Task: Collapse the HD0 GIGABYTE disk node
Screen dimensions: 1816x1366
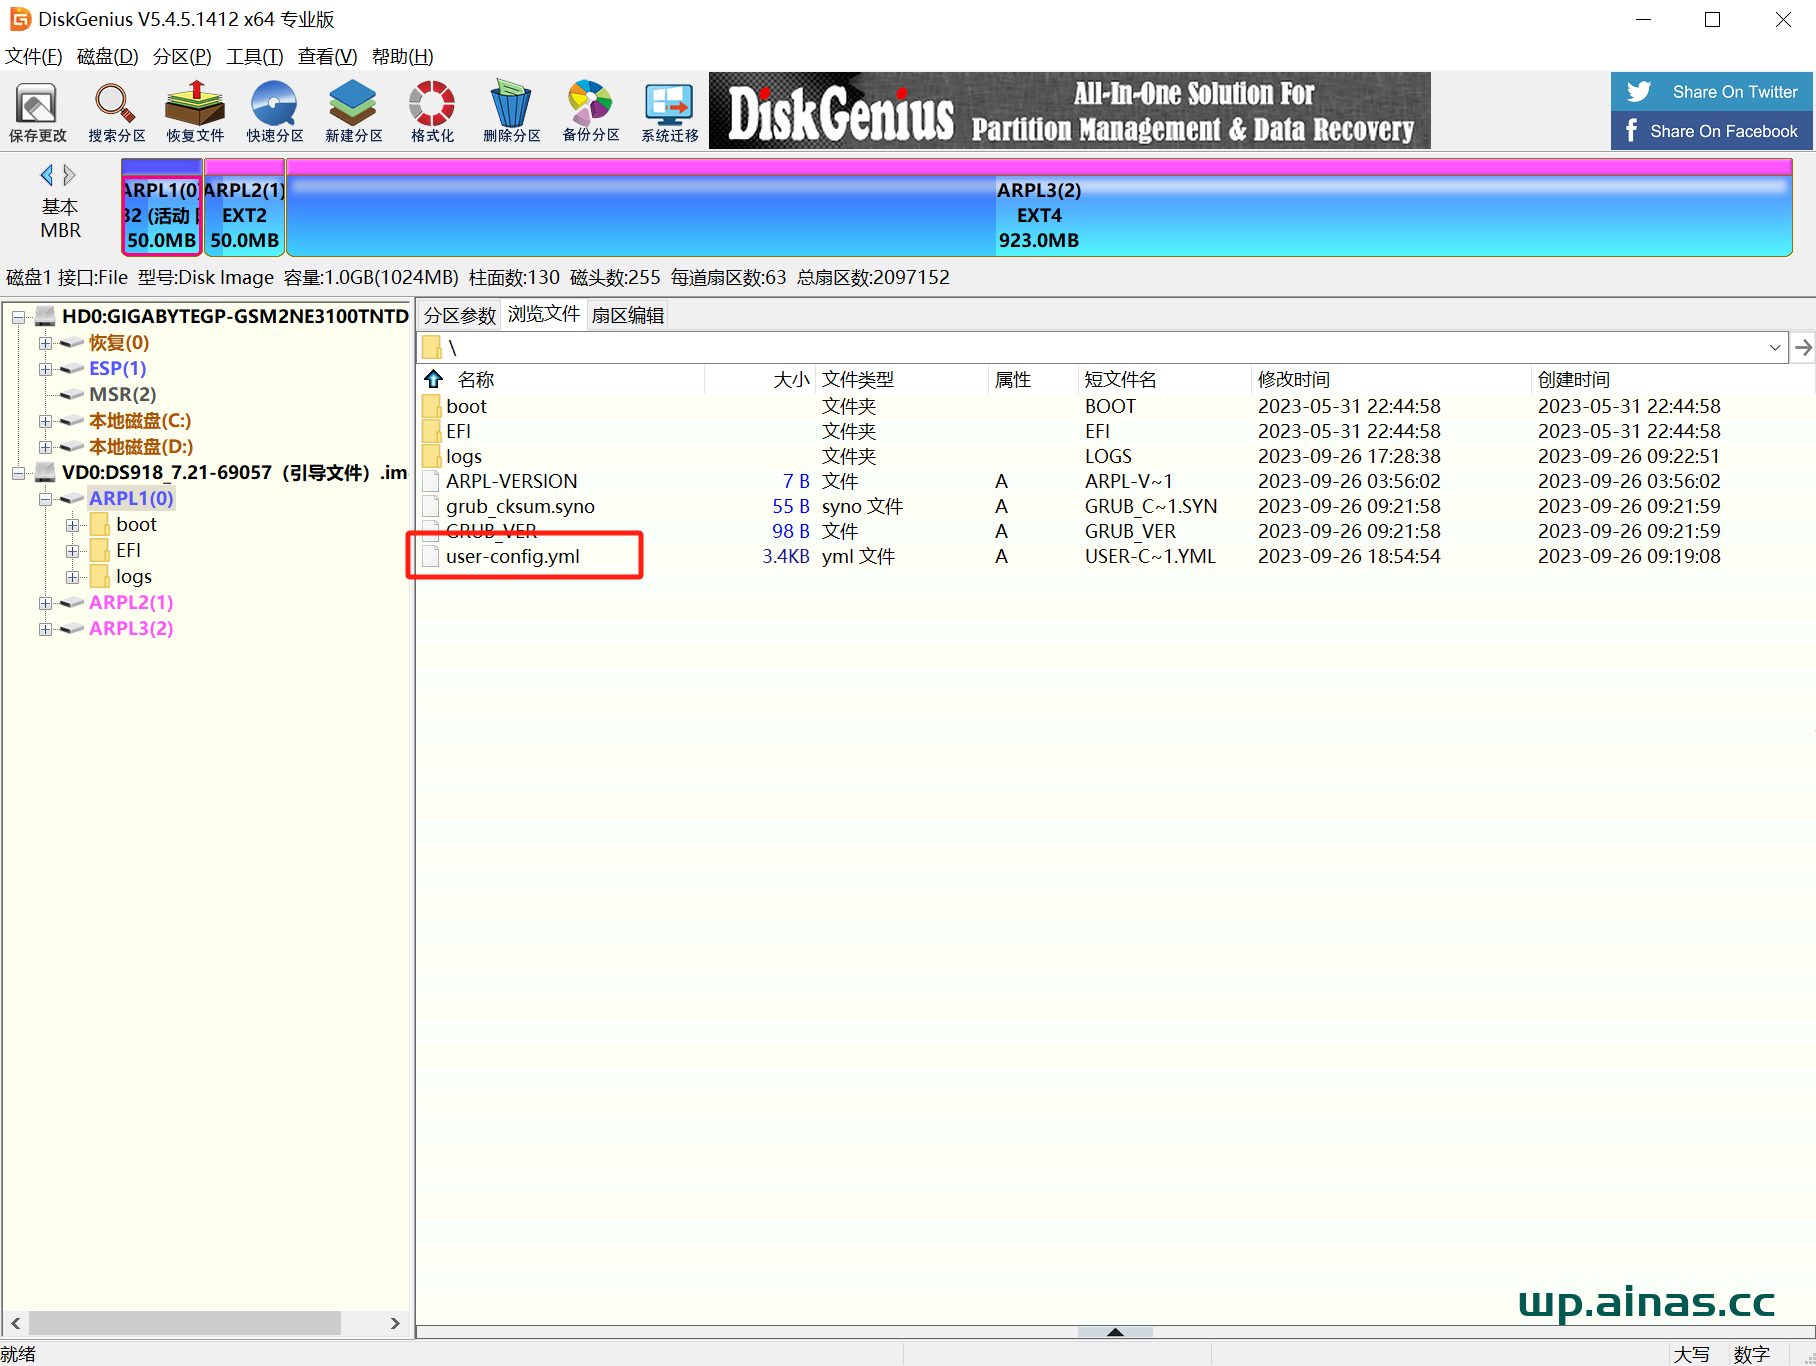Action: pos(18,317)
